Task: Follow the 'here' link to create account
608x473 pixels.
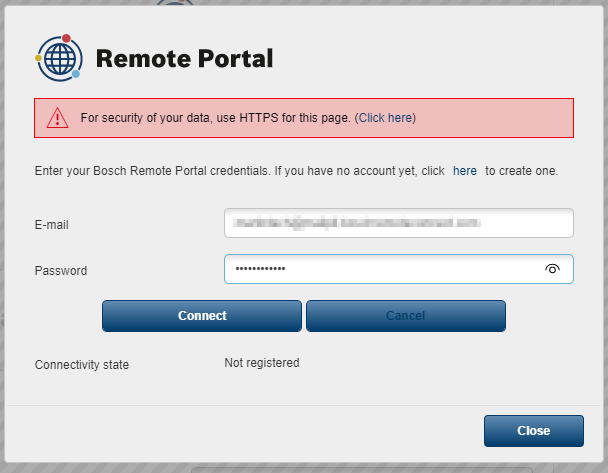Action: [465, 171]
